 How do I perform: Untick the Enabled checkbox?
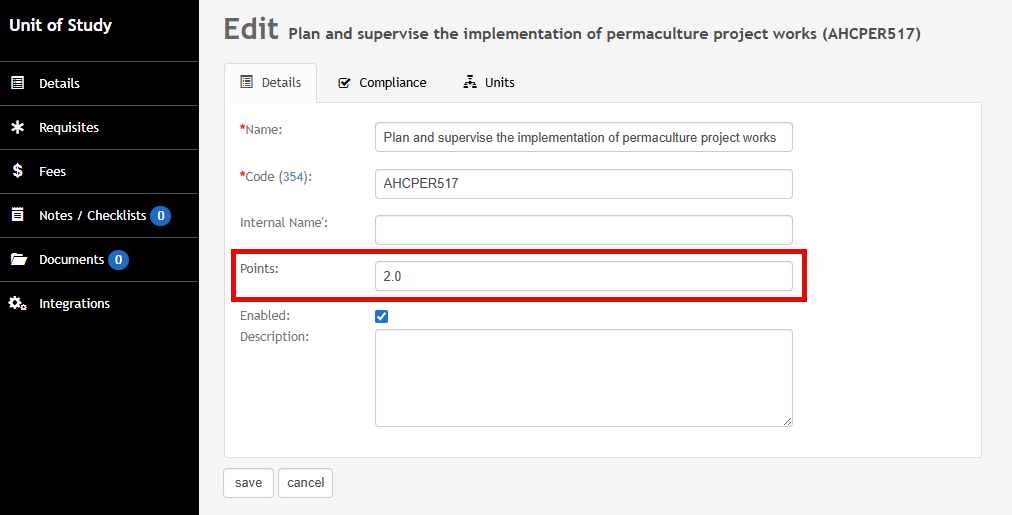pyautogui.click(x=381, y=316)
